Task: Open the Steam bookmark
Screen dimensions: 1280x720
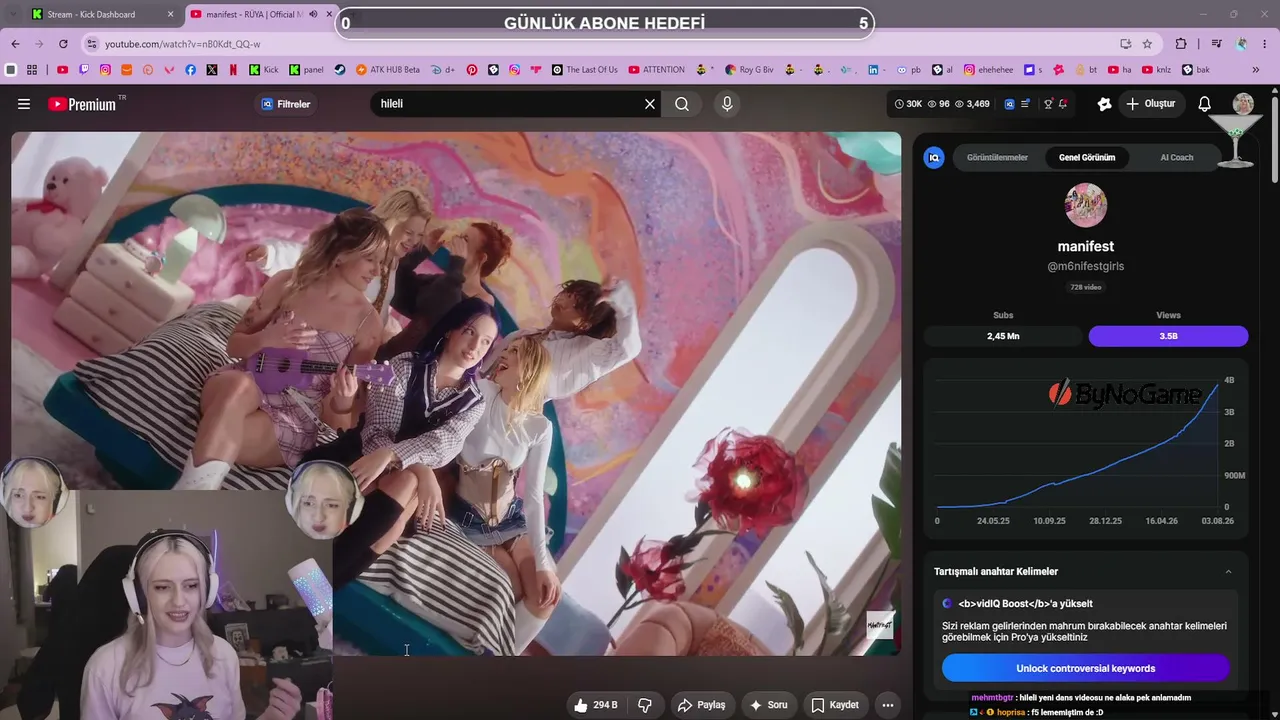Action: (340, 70)
